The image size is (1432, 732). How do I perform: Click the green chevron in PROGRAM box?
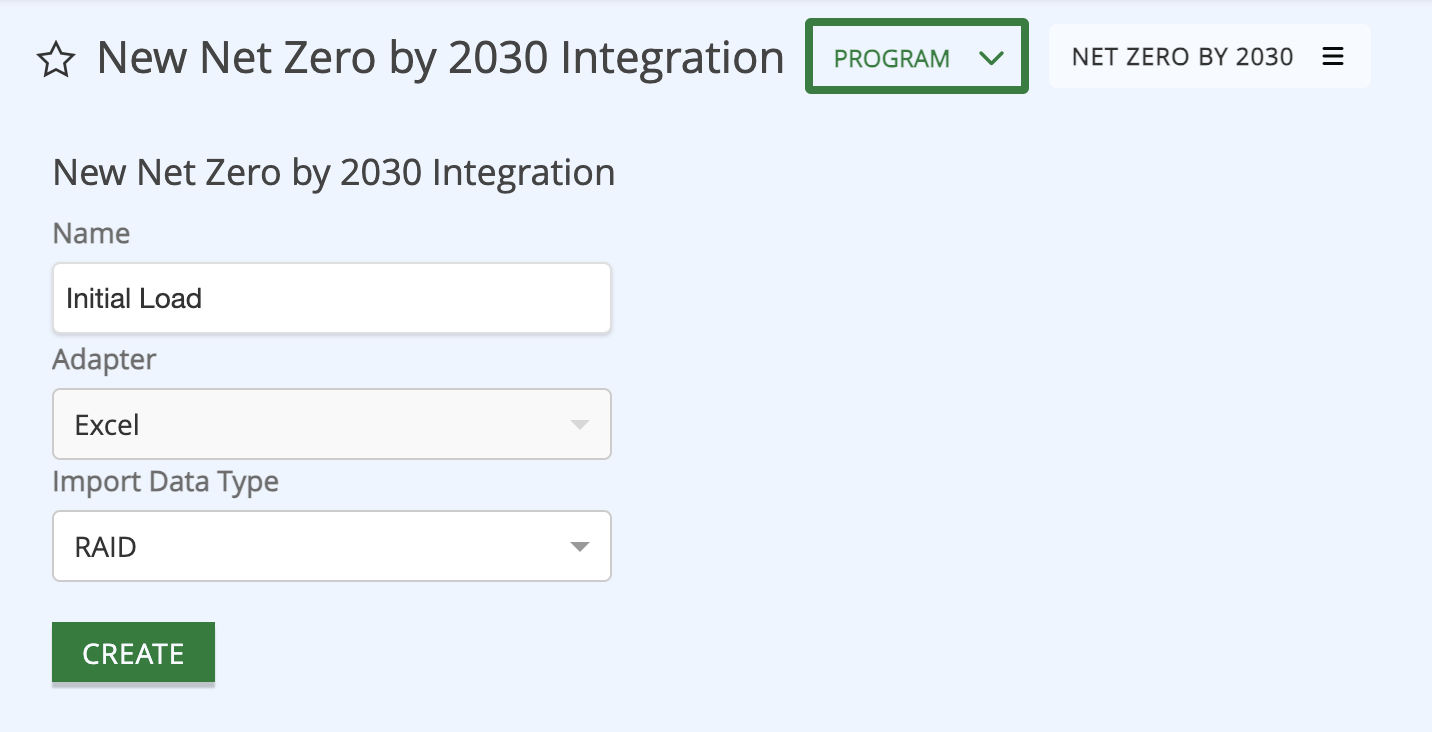[991, 58]
